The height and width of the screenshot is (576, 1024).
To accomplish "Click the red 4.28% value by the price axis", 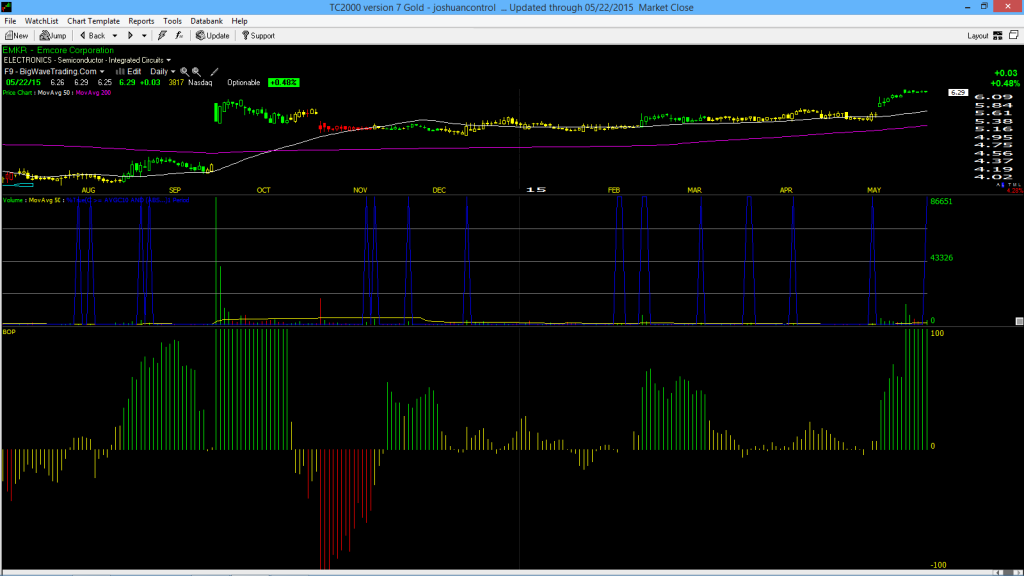I will click(1015, 191).
